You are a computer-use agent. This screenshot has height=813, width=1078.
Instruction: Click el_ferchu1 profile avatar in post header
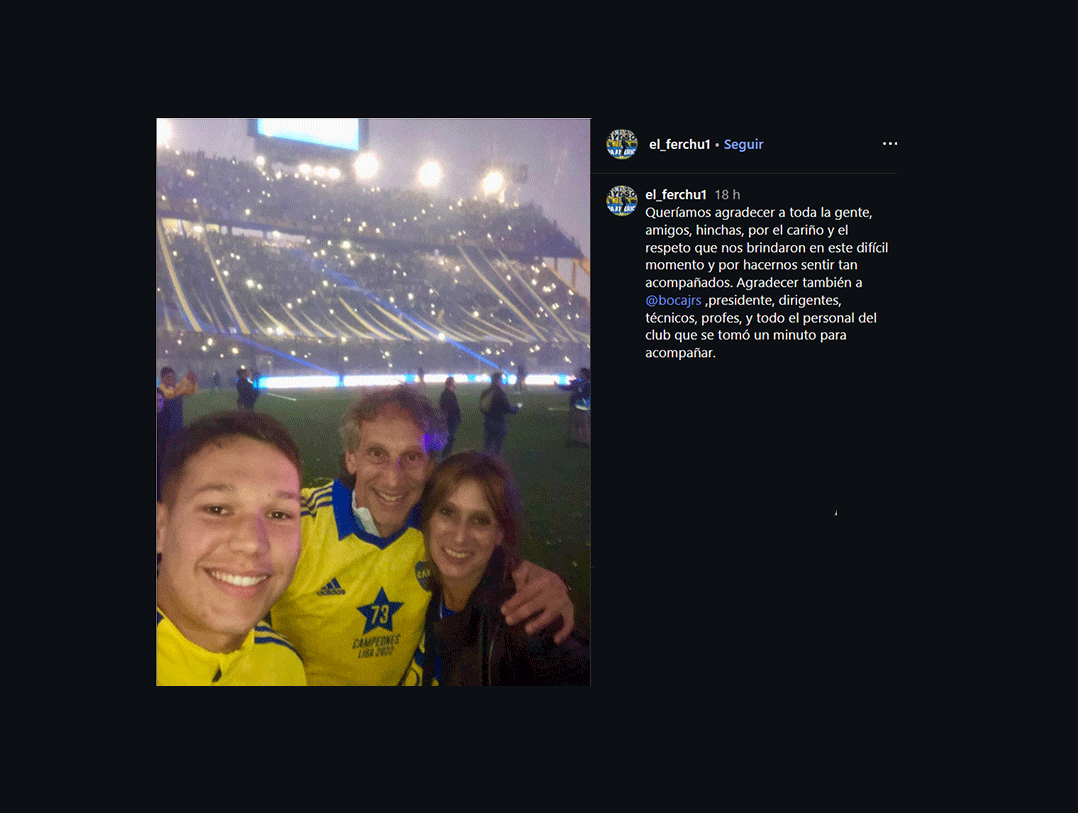[622, 144]
